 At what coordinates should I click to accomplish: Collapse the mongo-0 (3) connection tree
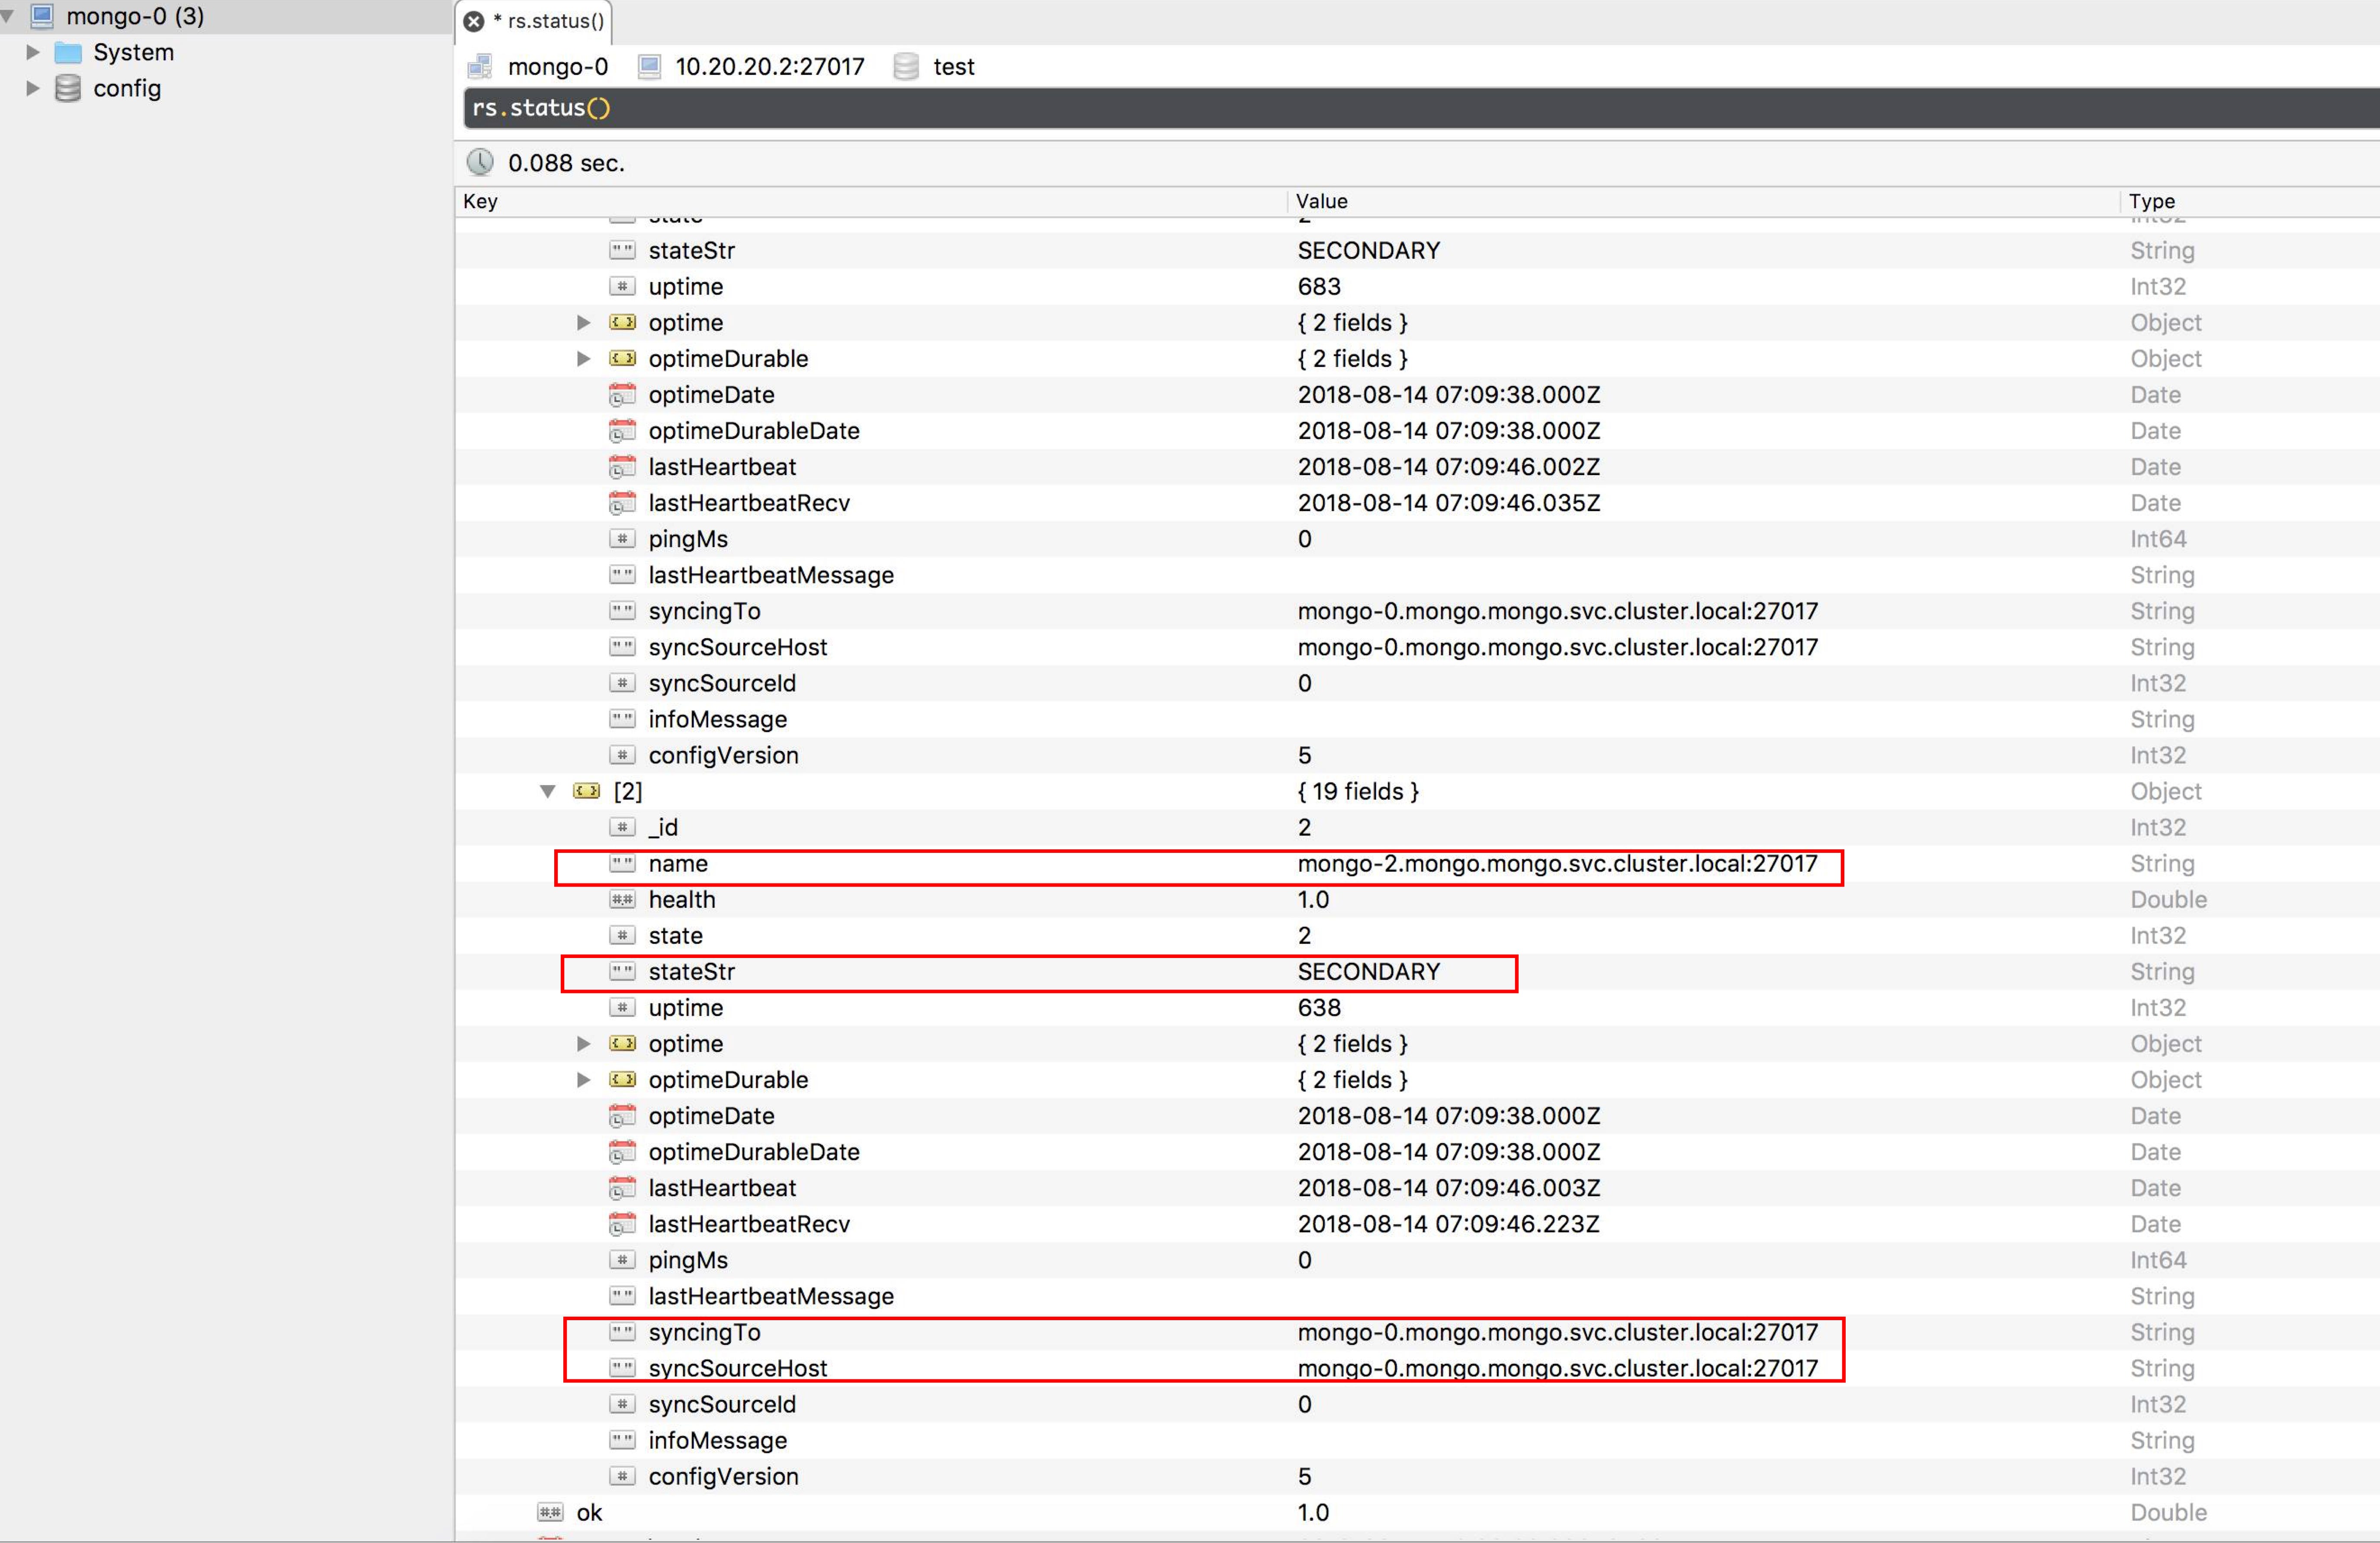(x=8, y=16)
